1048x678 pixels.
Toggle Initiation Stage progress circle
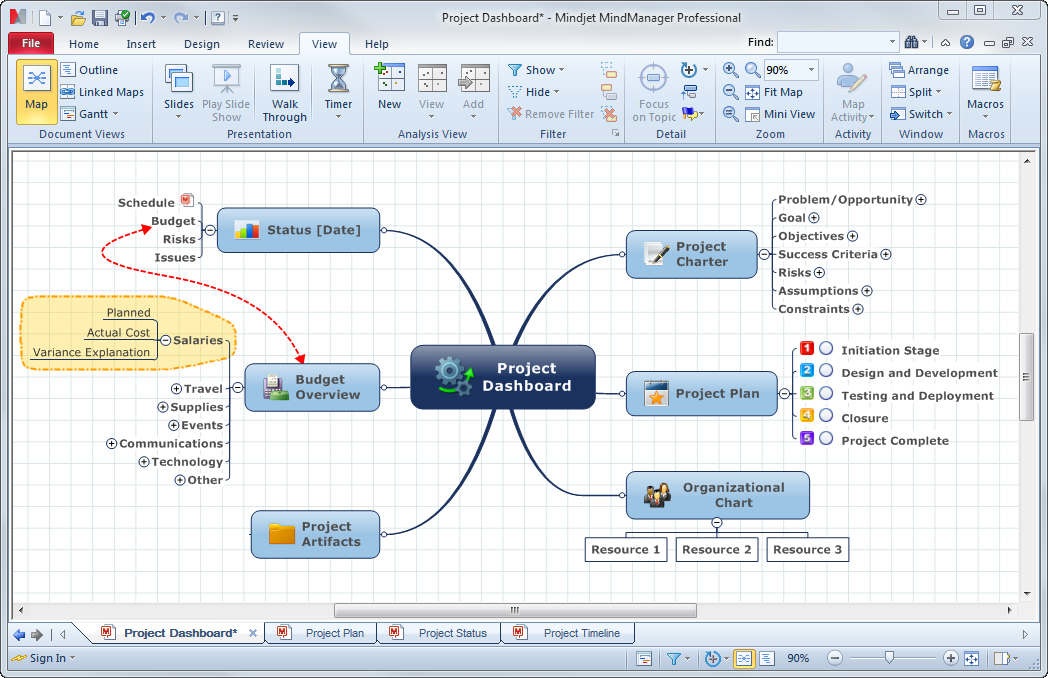826,349
